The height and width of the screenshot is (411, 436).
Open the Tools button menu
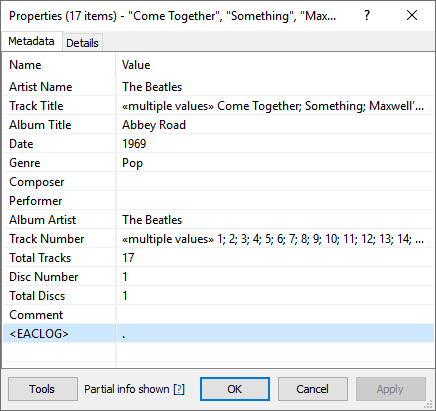coord(43,389)
